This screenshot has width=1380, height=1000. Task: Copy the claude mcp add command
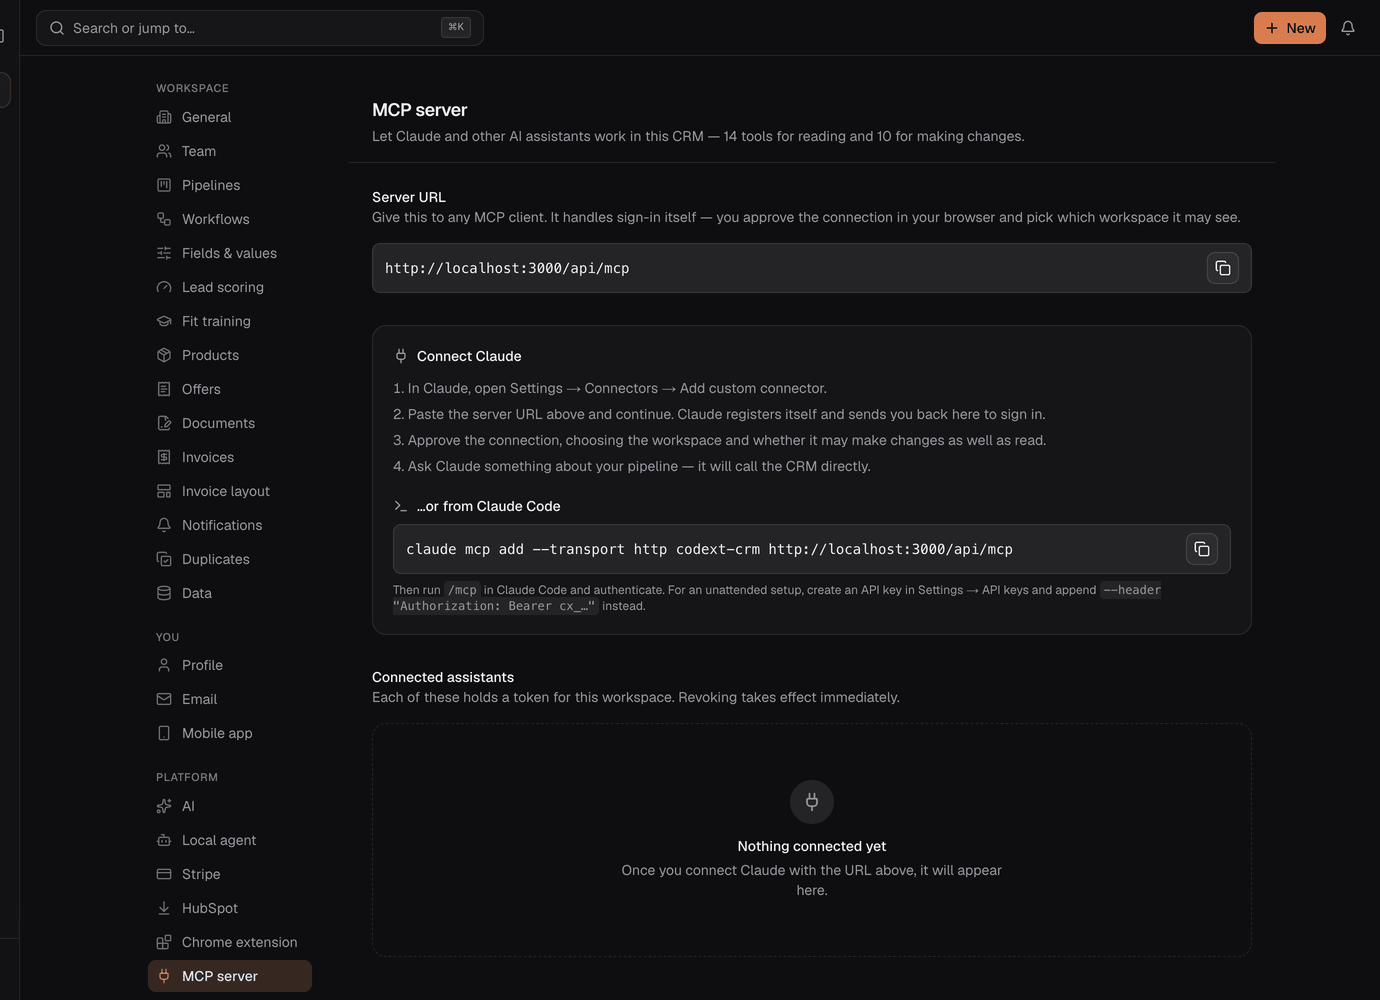click(1201, 549)
